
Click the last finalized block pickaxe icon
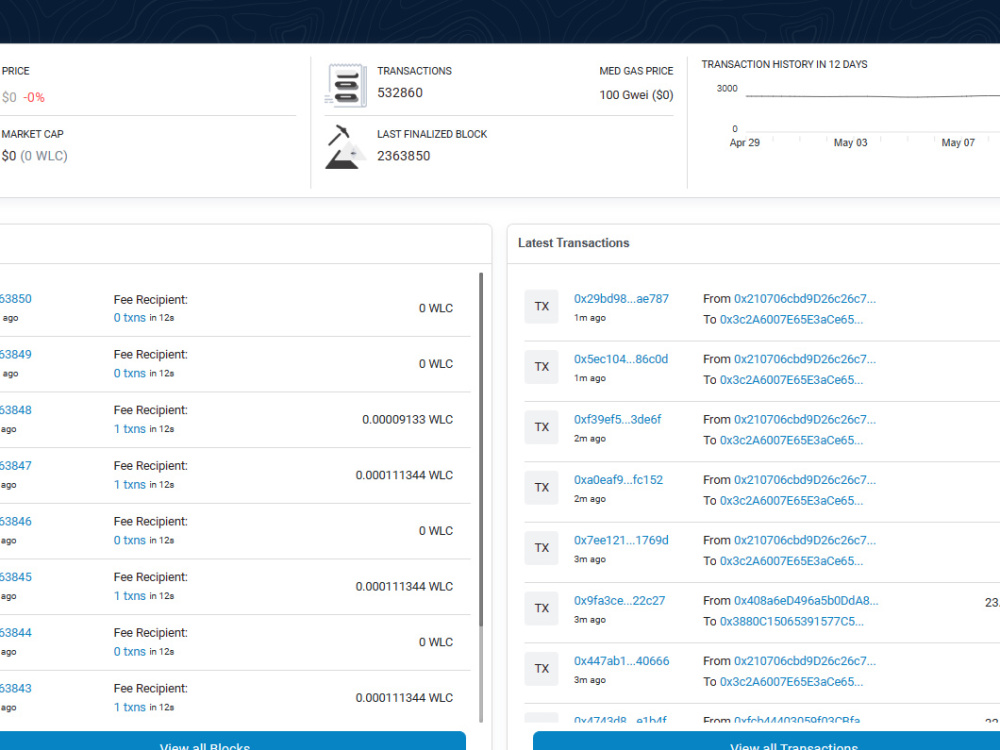coord(345,147)
